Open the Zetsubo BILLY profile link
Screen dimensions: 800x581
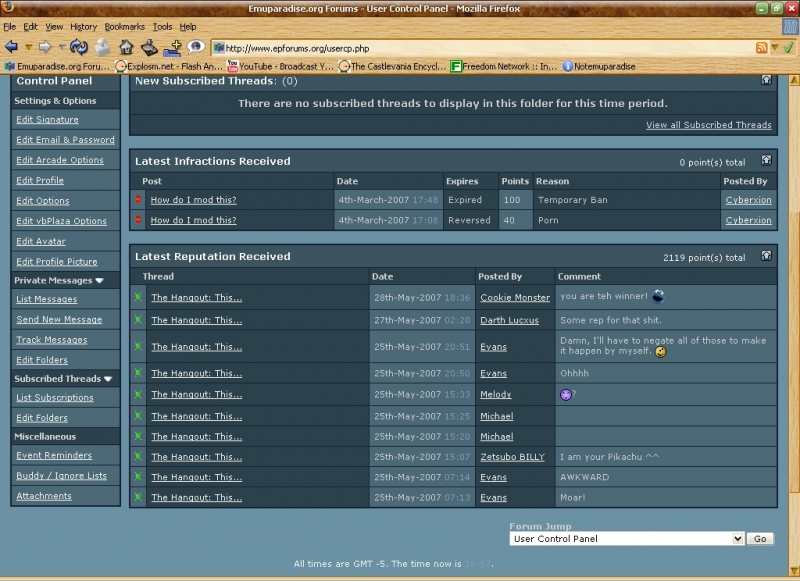click(x=512, y=457)
